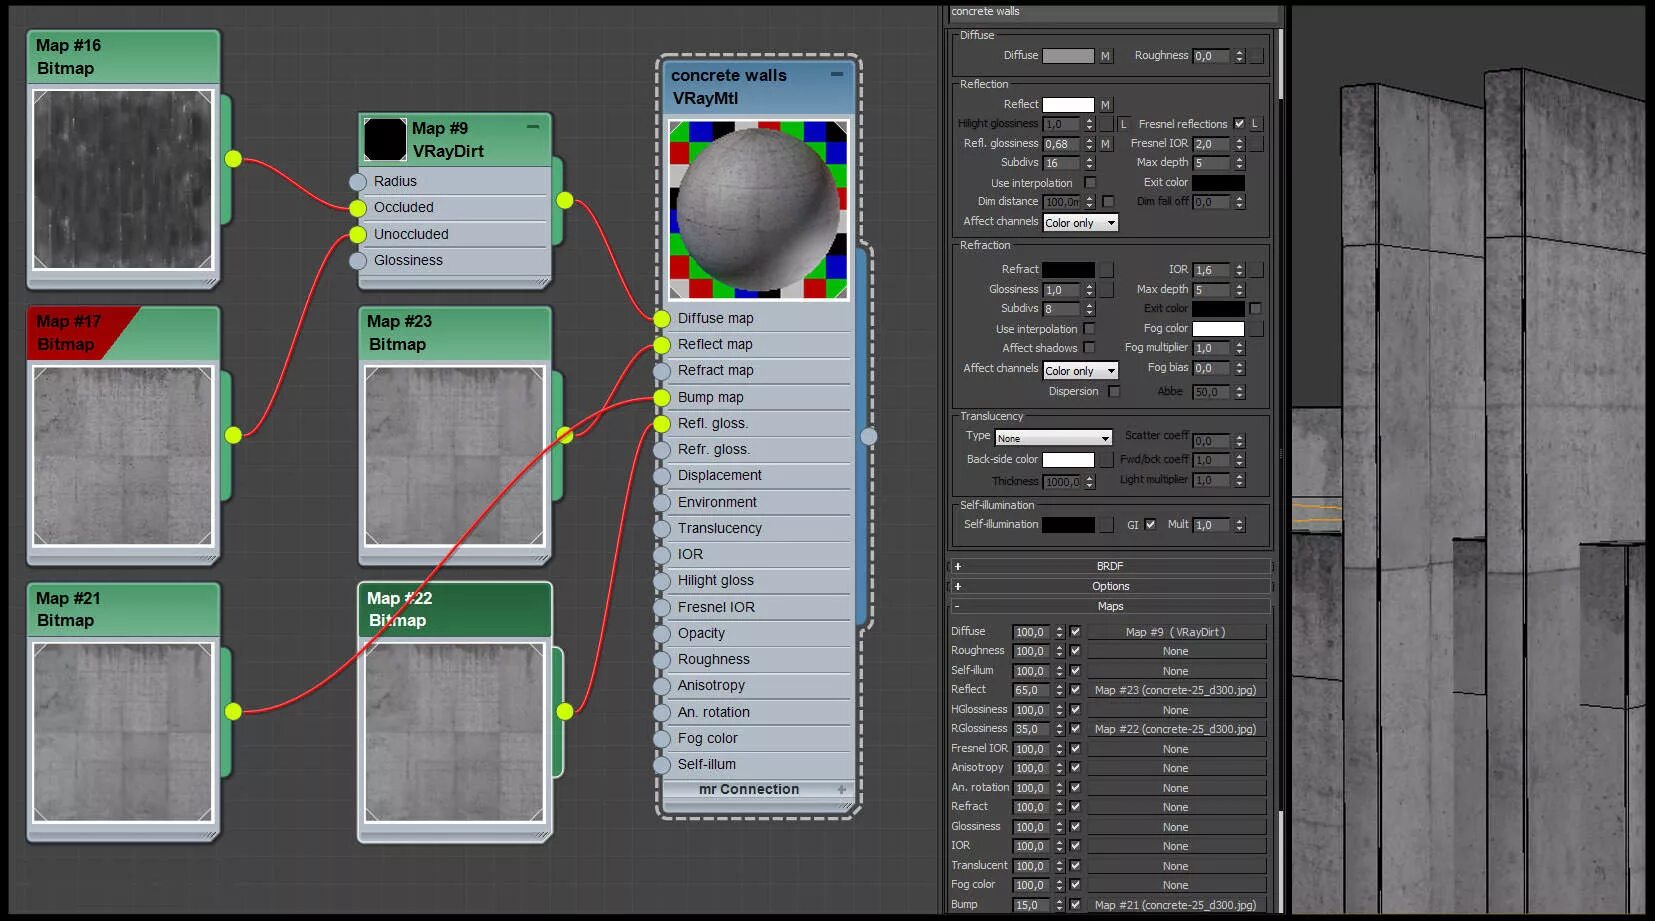Viewport: 1655px width, 921px height.
Task: Click the Refract map input socket
Action: [662, 371]
